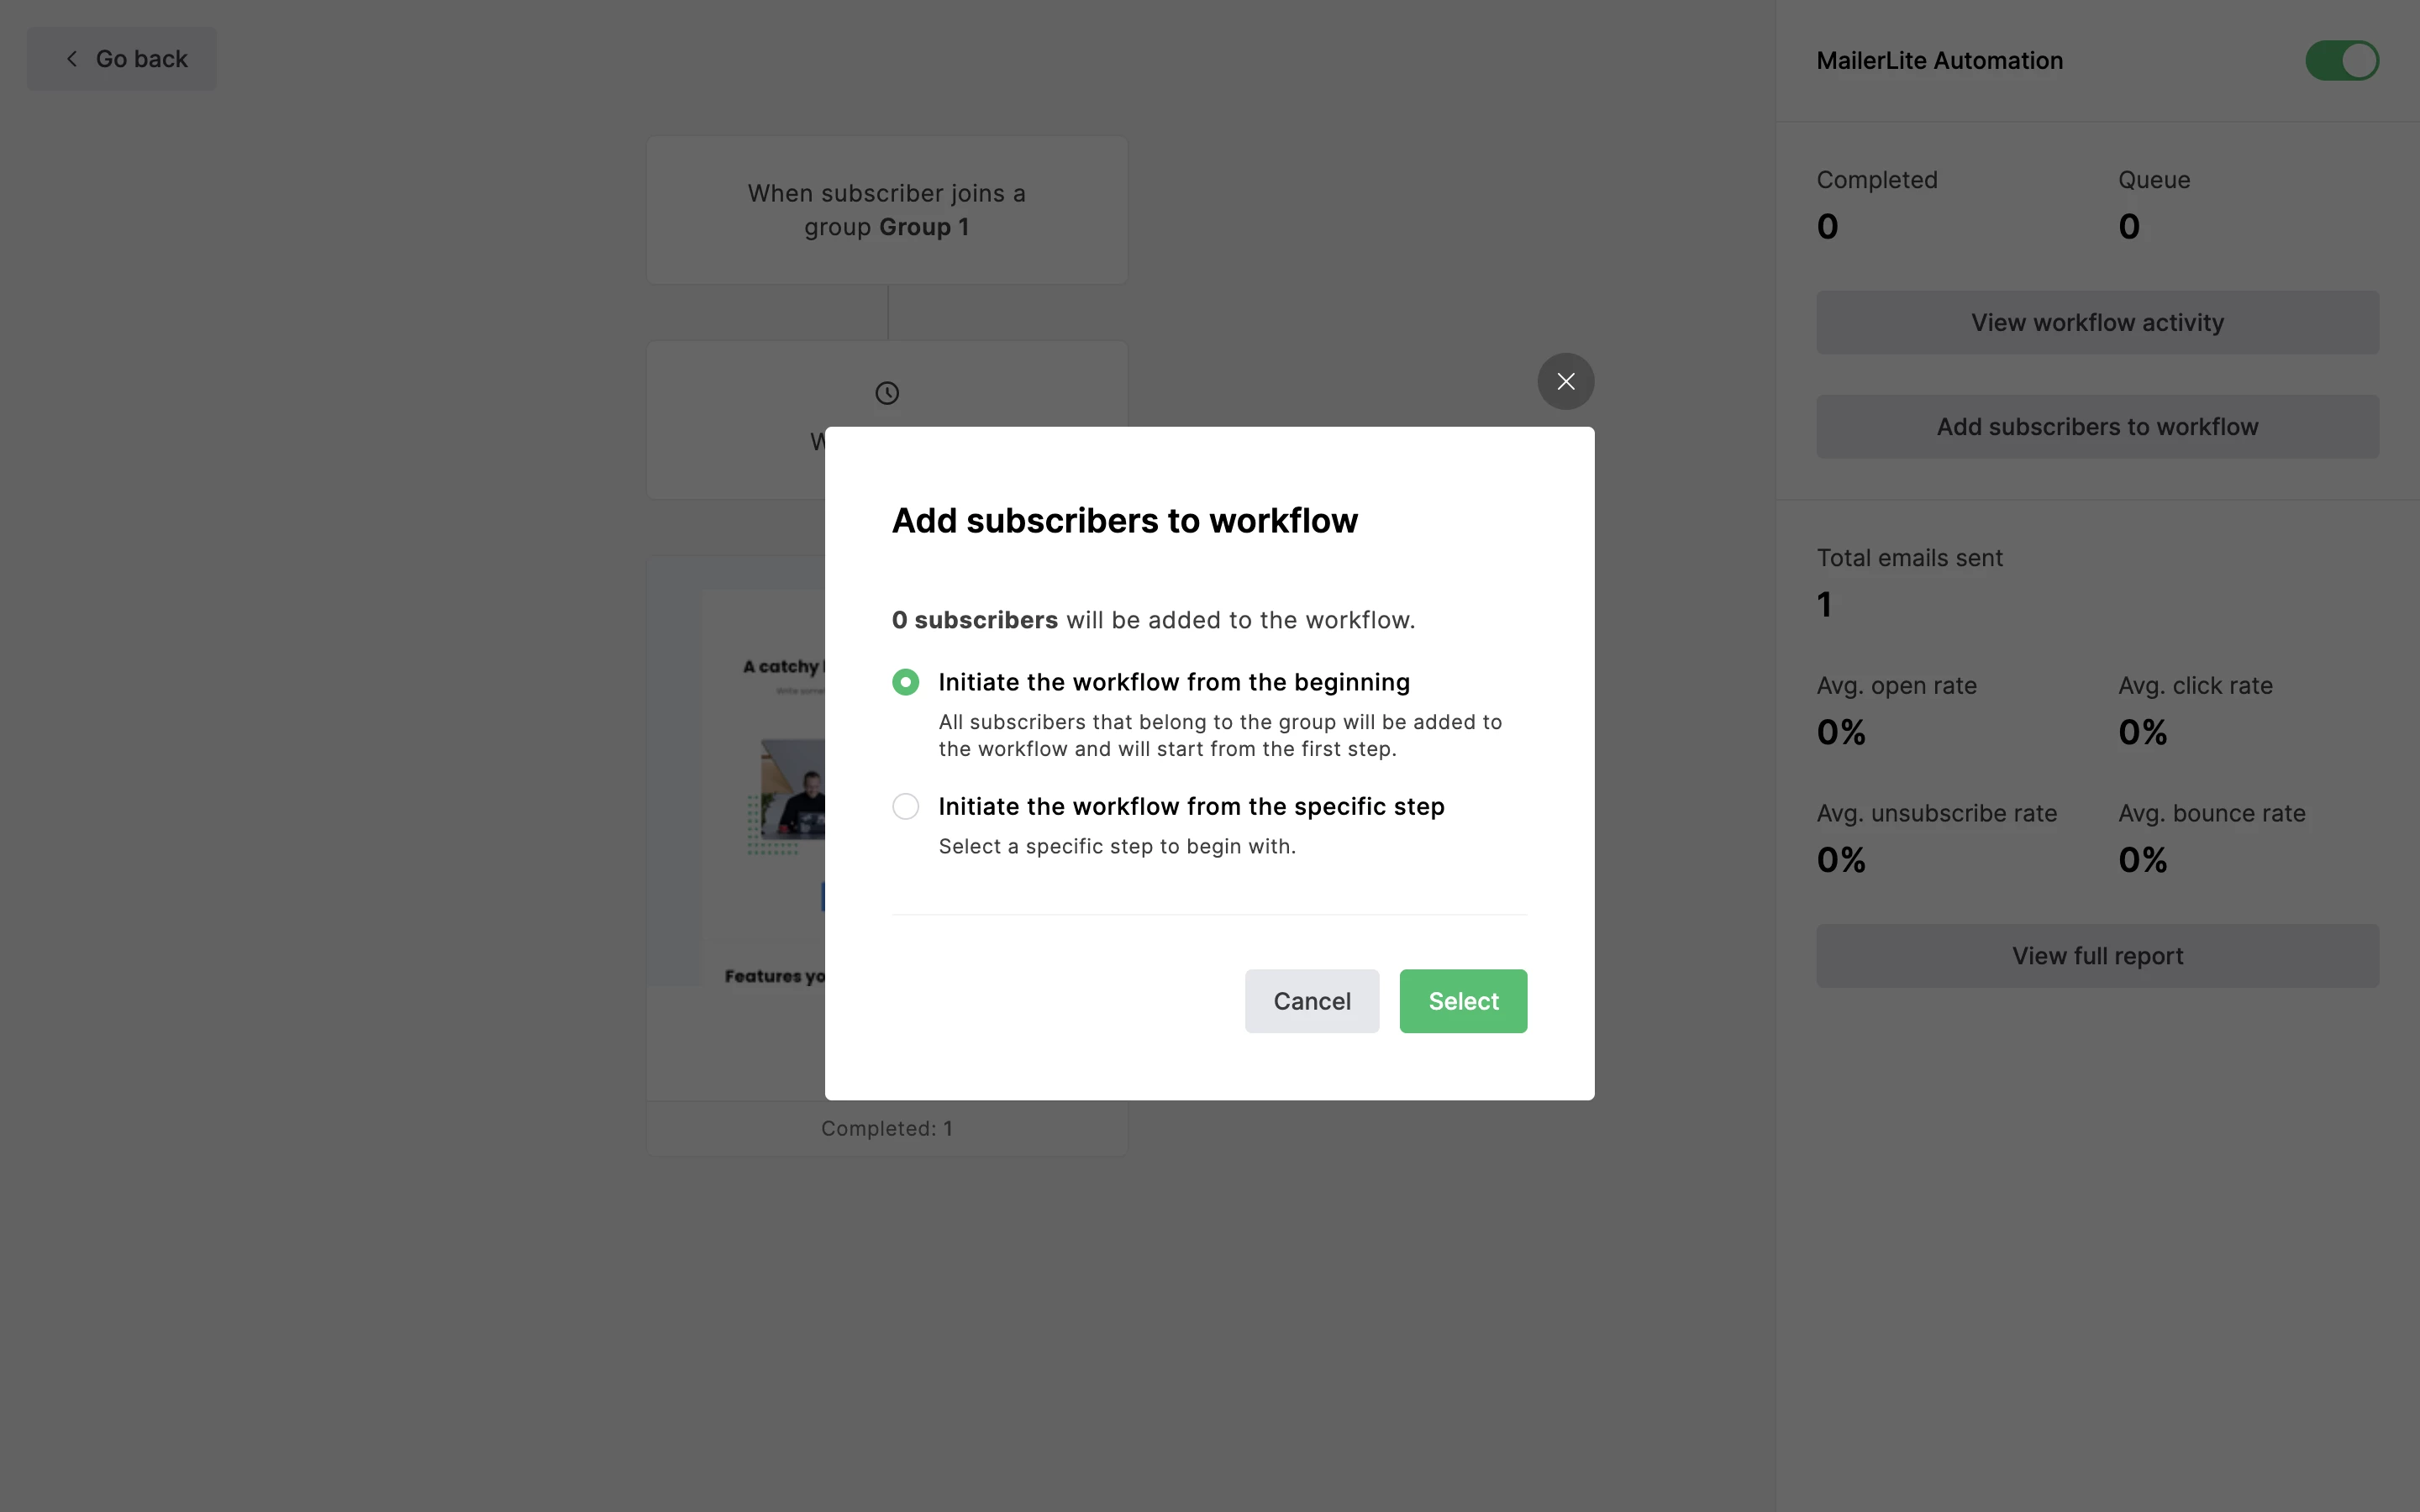Image resolution: width=2420 pixels, height=1512 pixels.
Task: Click the Total emails sent count
Action: pyautogui.click(x=1825, y=604)
